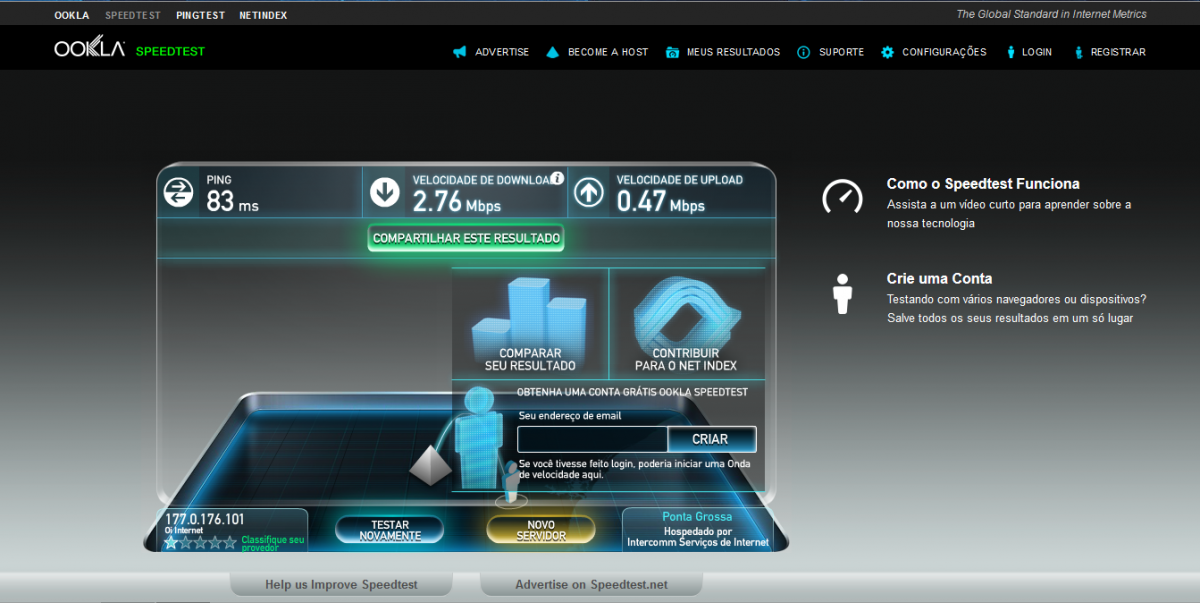Click the person icon beside Crie uma Conta
The width and height of the screenshot is (1200, 603).
pos(842,294)
